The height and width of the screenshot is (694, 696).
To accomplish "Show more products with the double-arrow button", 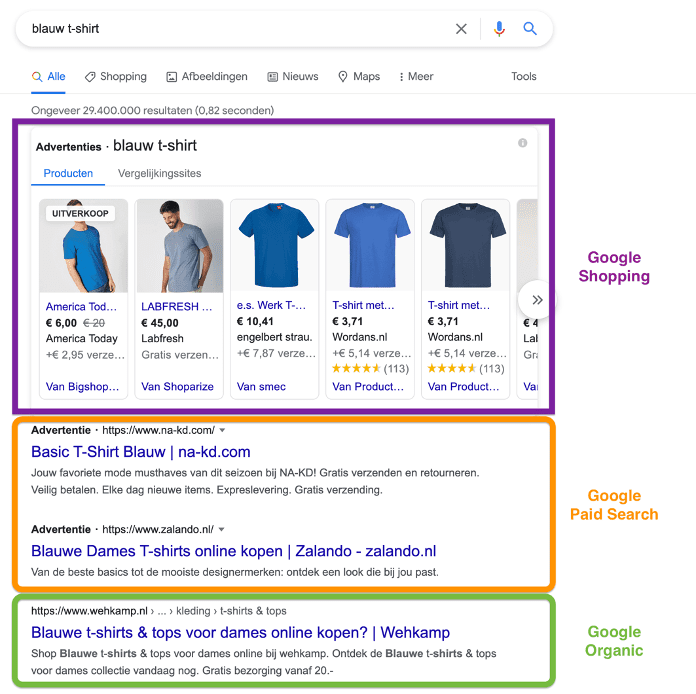I will click(537, 300).
